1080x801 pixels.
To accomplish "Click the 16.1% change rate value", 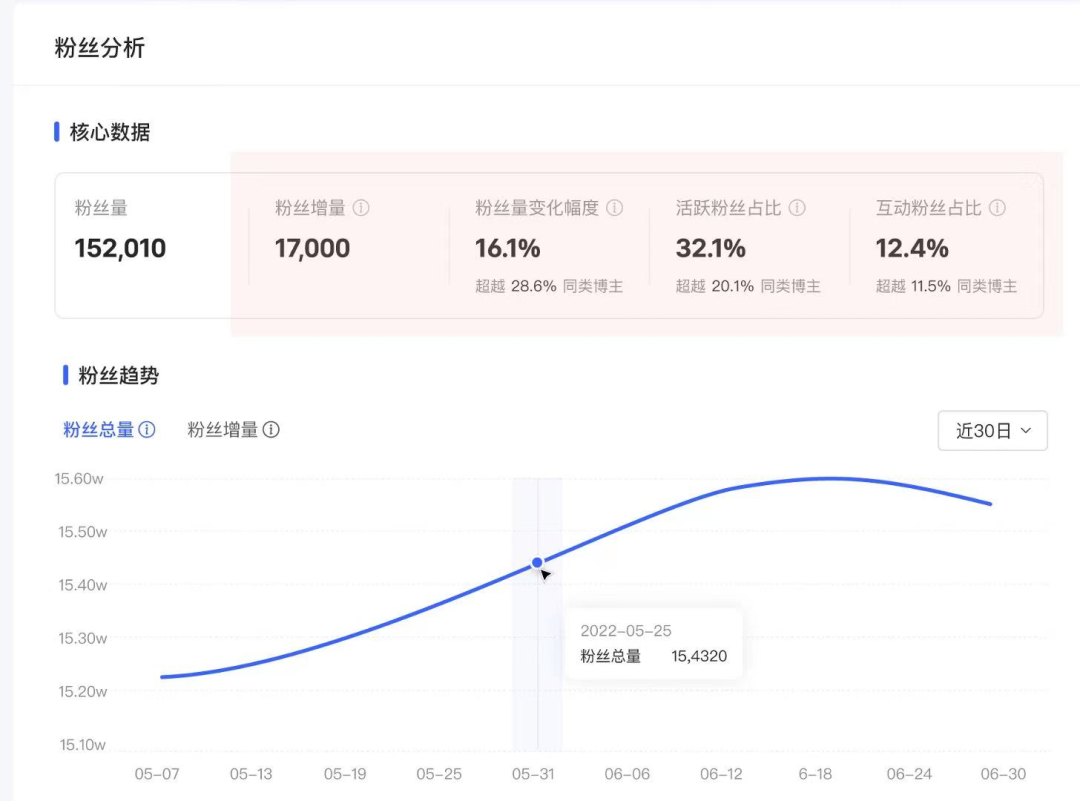I will (x=507, y=248).
